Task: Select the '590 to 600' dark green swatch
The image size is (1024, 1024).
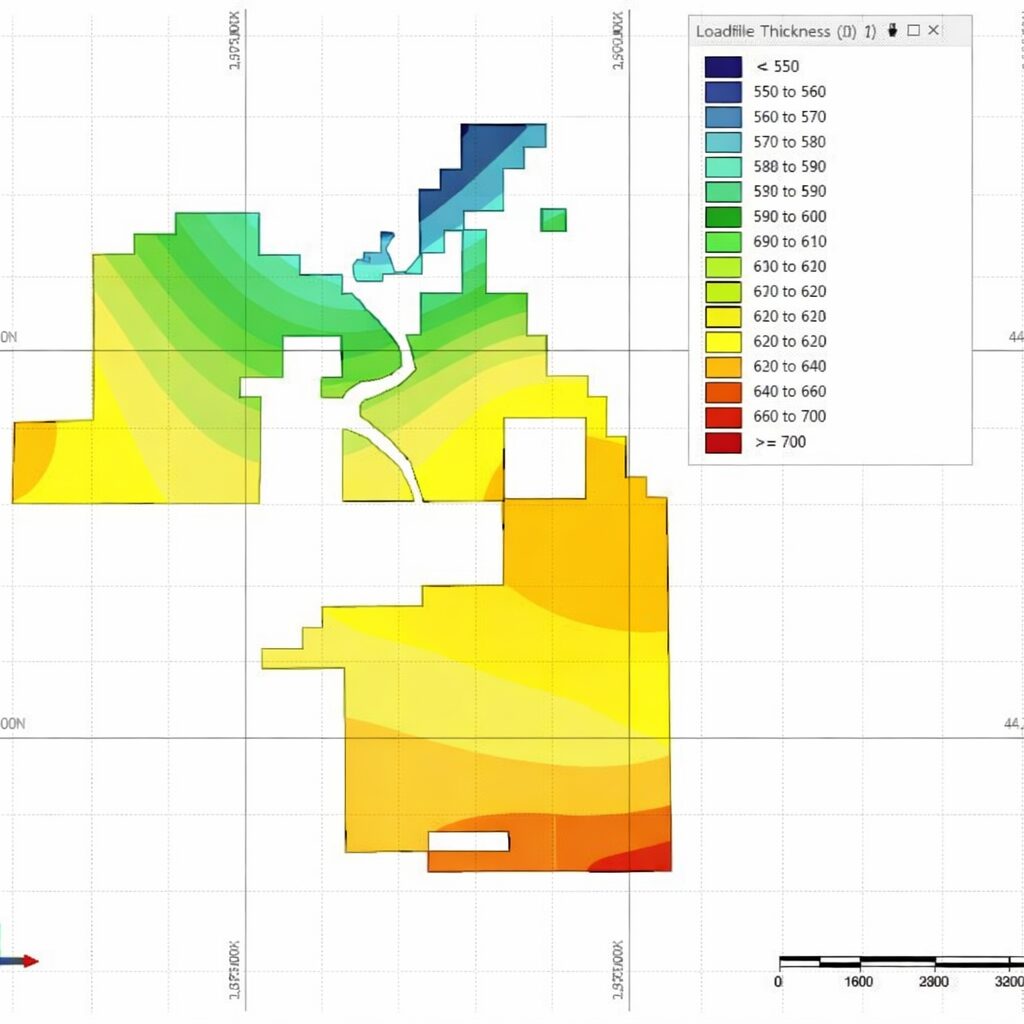Action: (723, 217)
